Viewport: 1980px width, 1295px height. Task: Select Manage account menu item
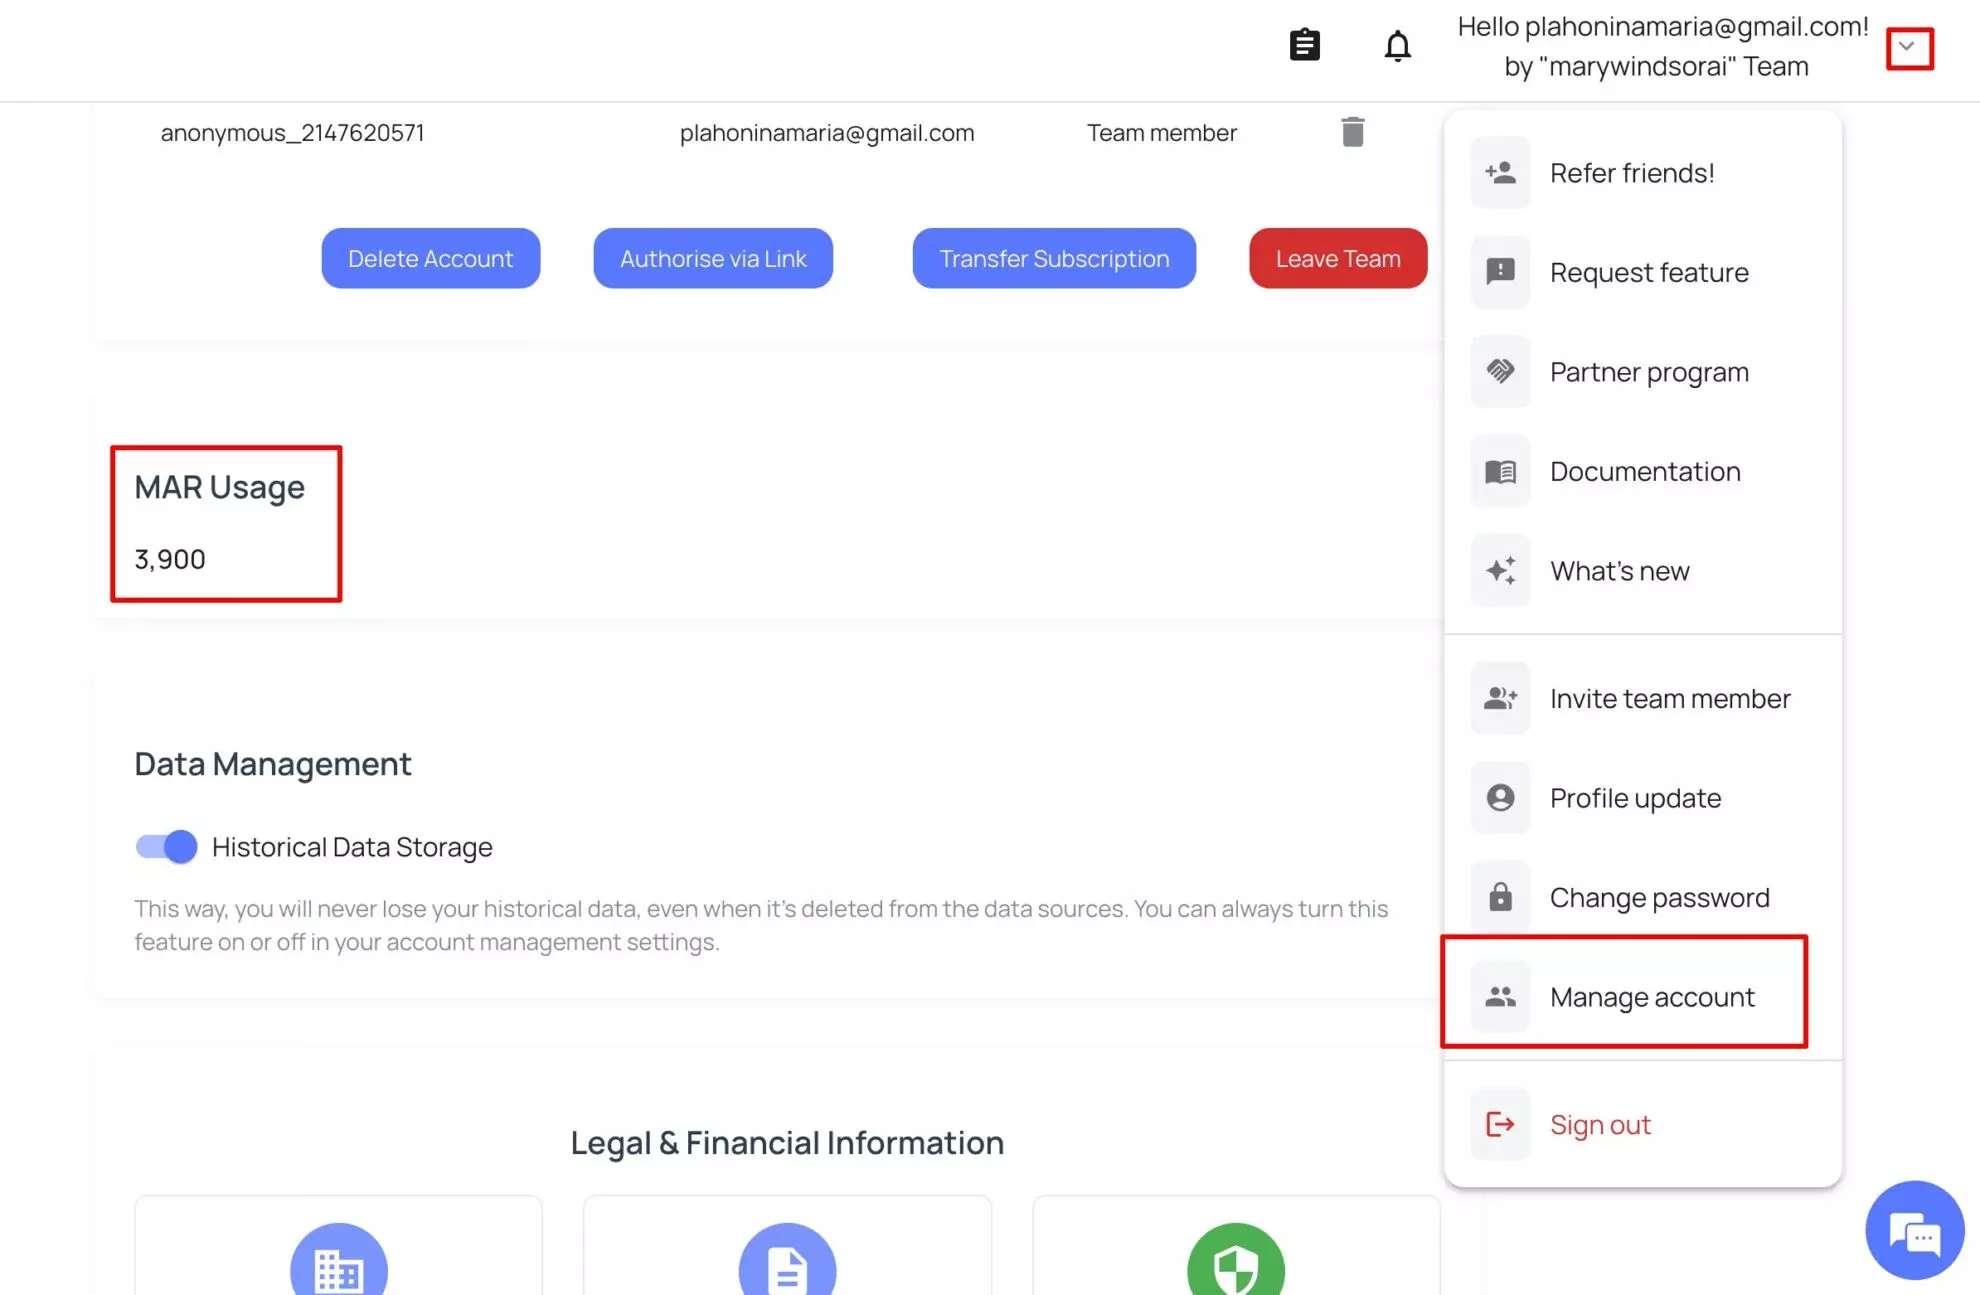tap(1651, 997)
